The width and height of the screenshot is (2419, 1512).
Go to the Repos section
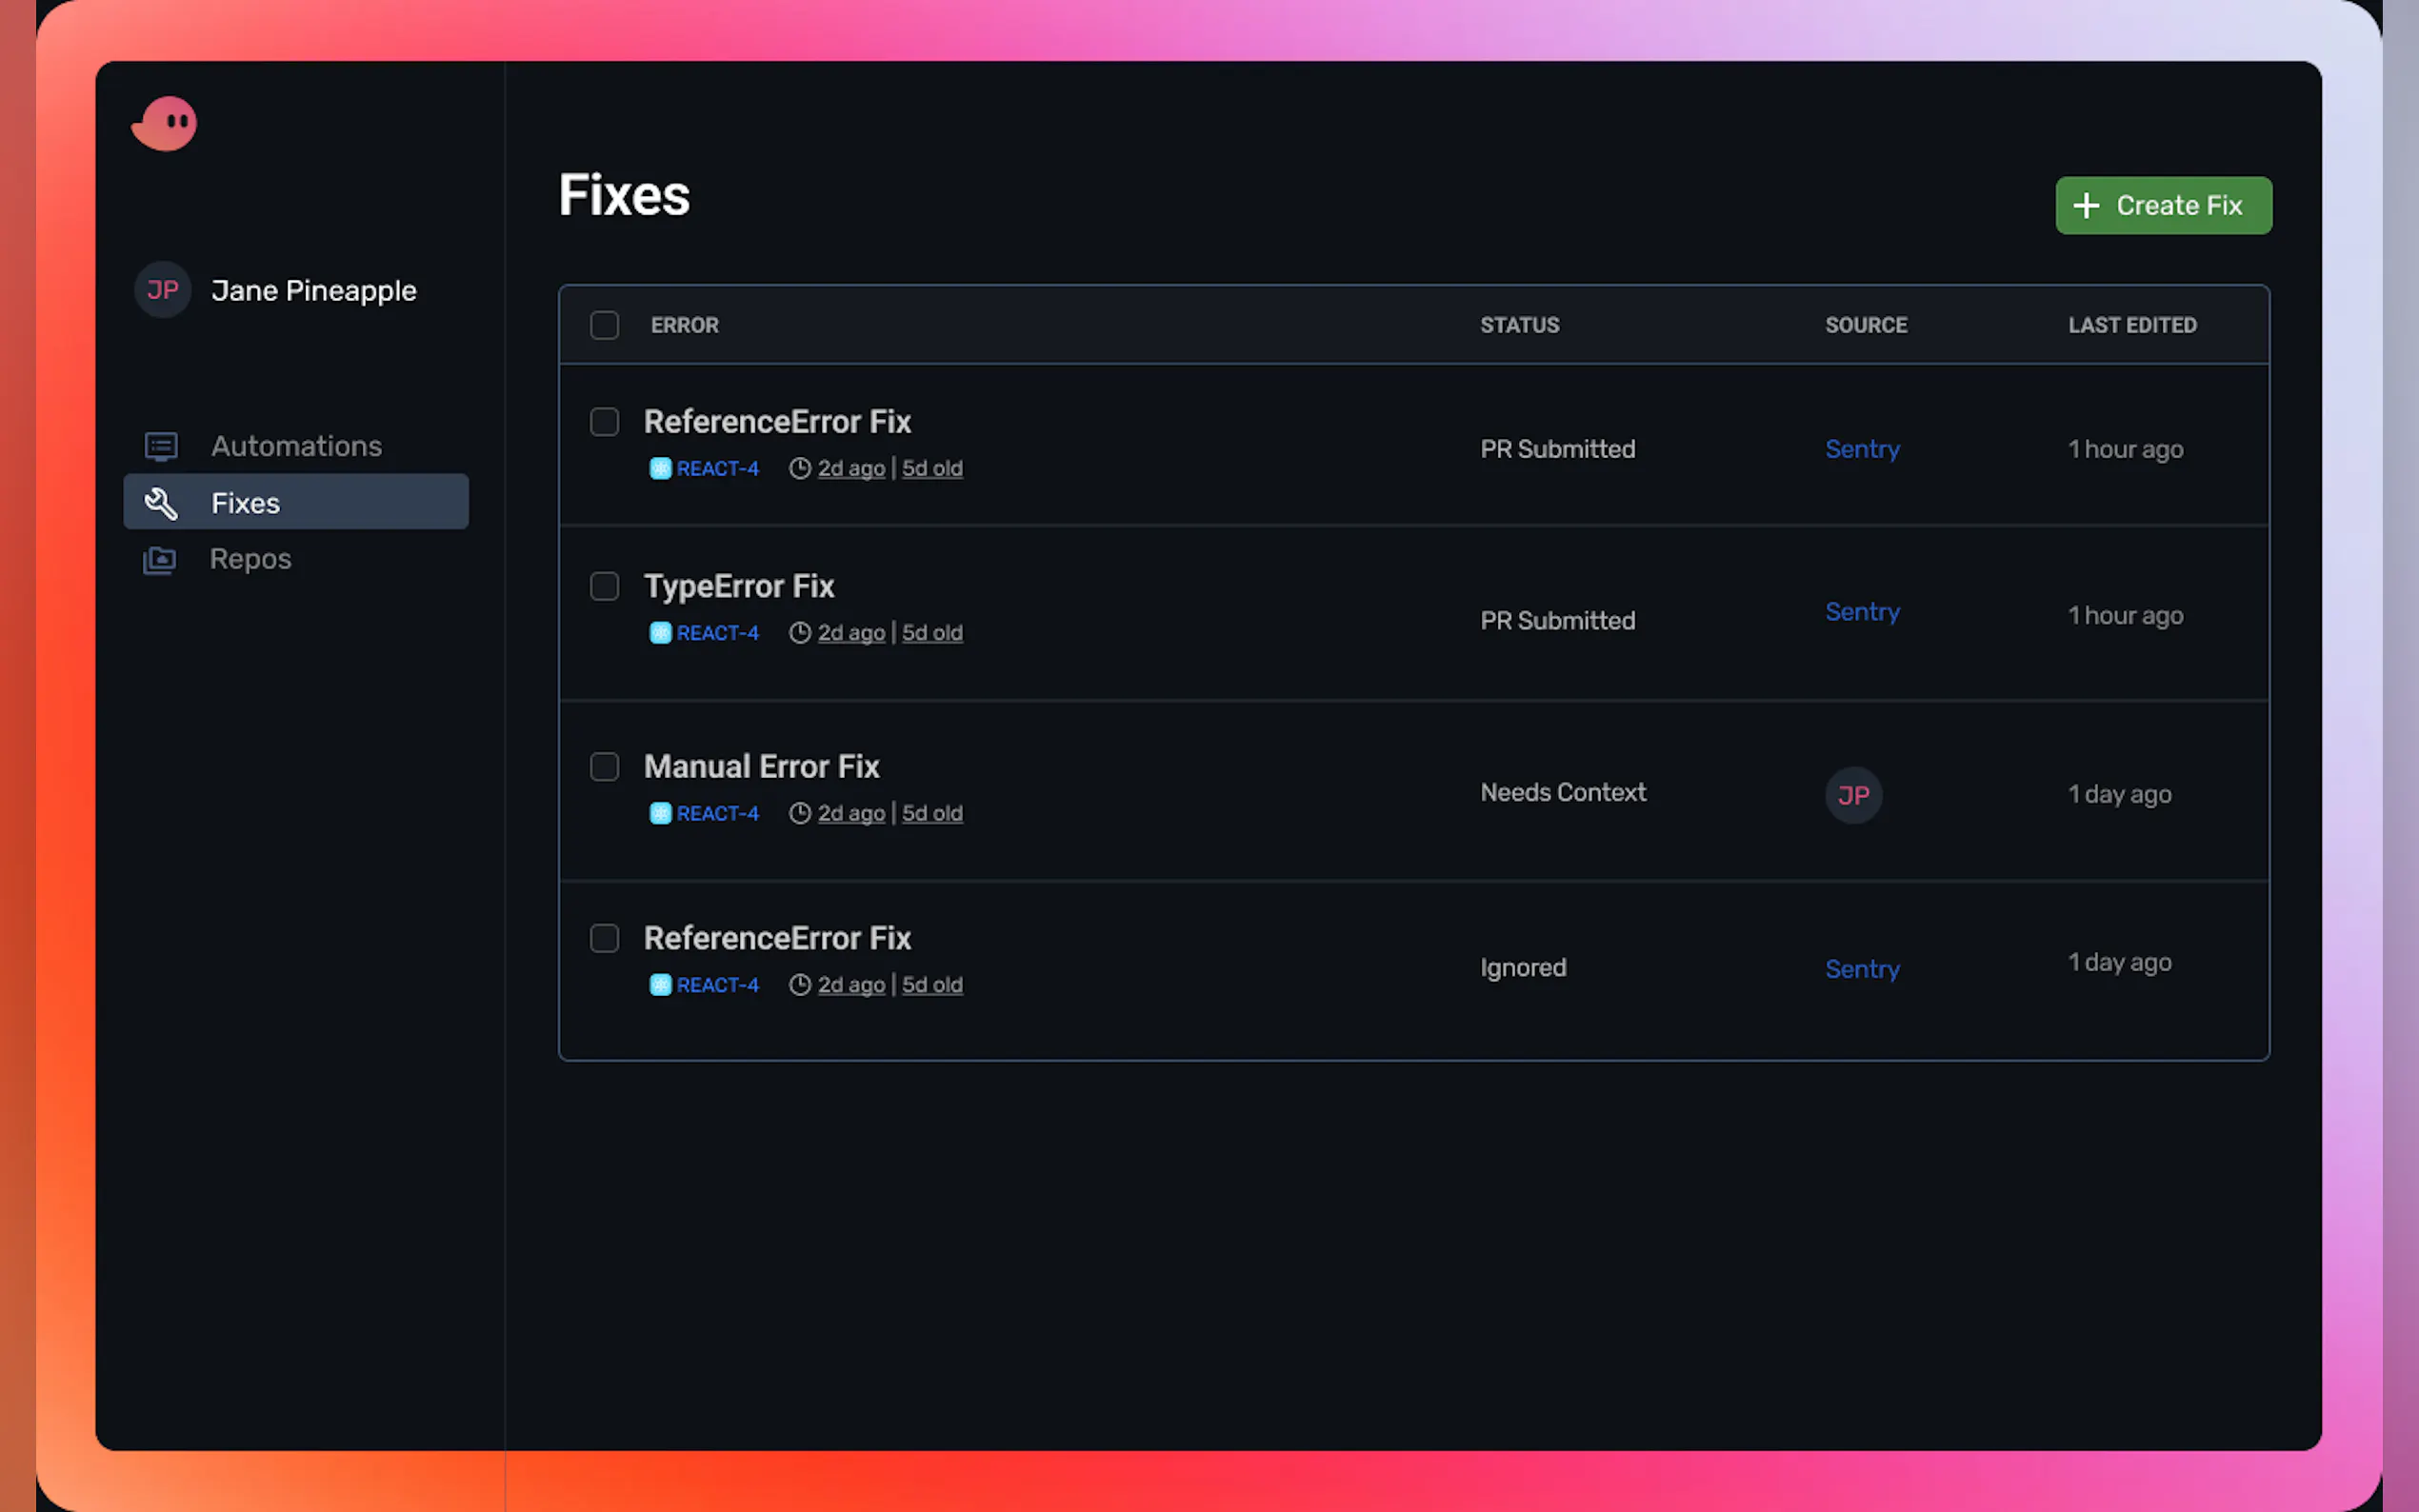(x=250, y=559)
